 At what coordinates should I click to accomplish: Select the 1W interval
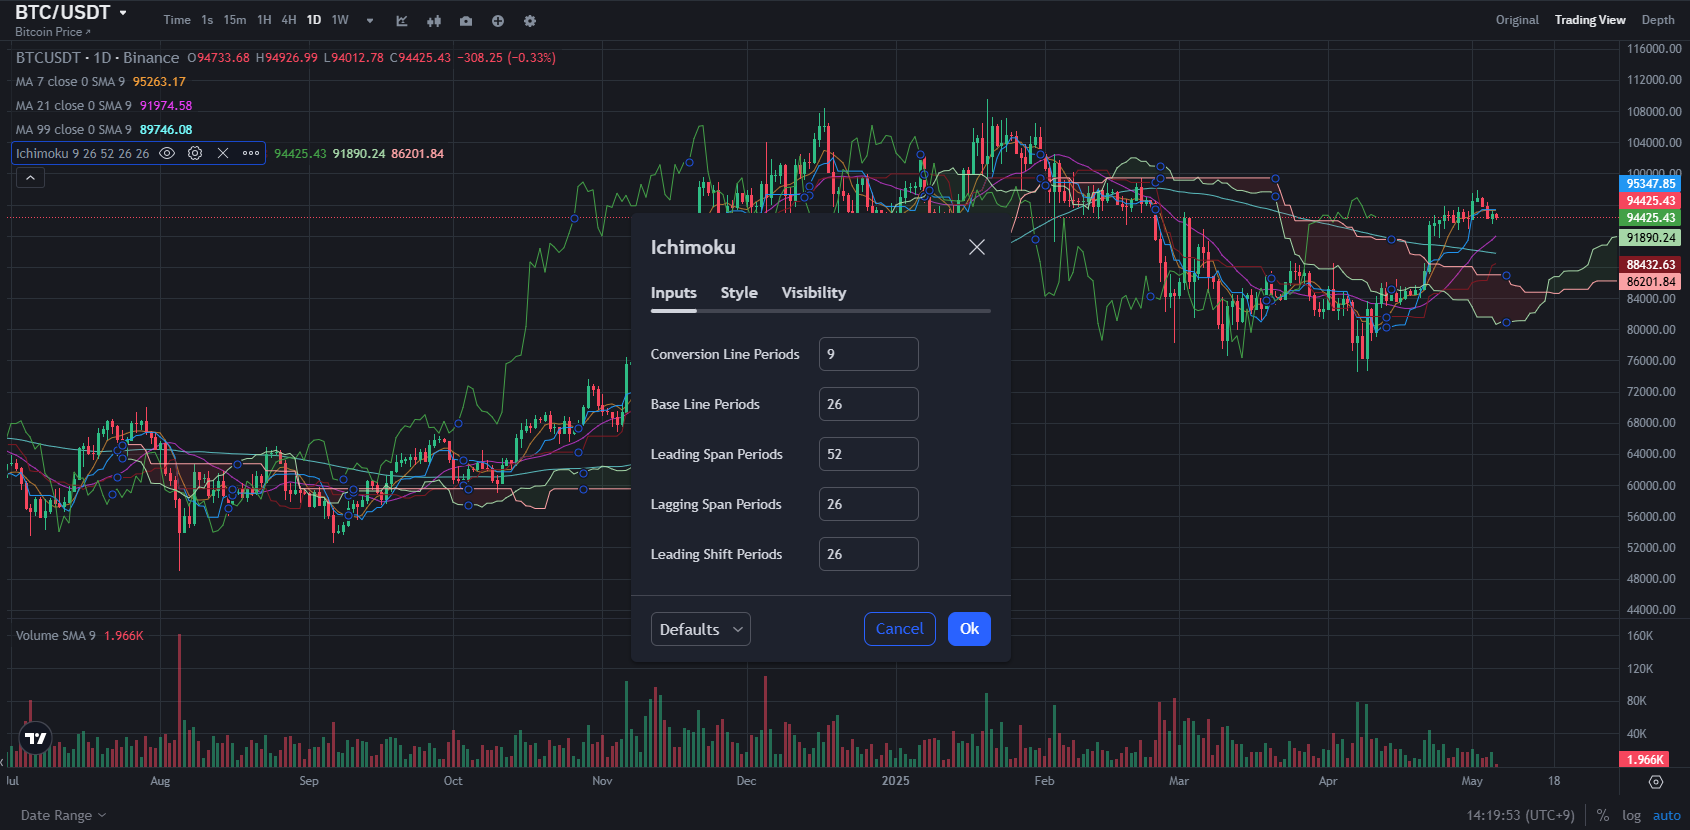click(x=340, y=20)
